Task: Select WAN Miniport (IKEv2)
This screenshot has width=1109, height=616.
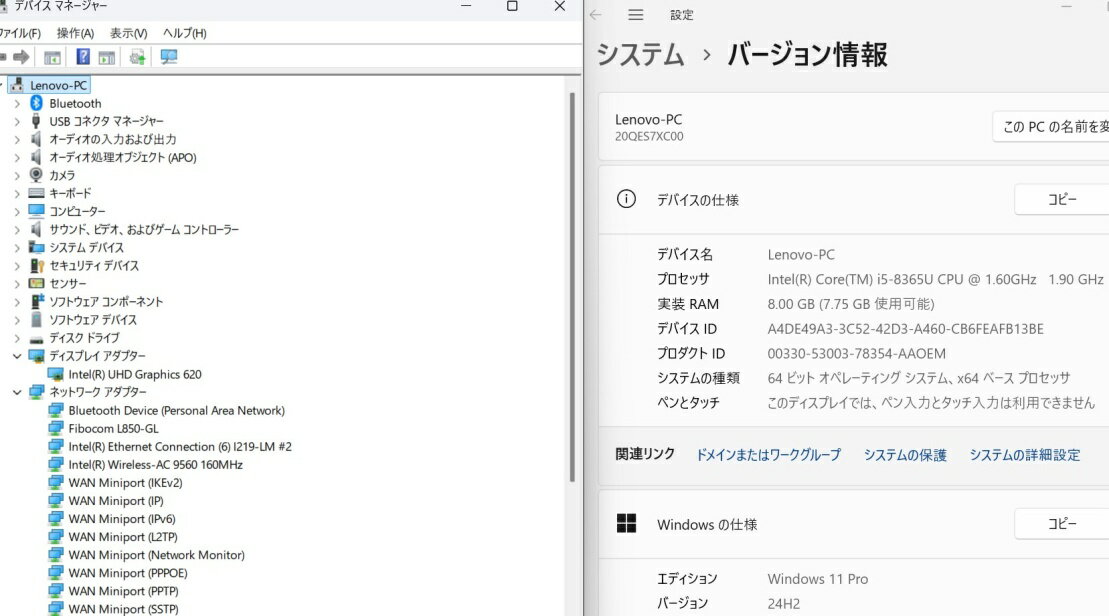Action: point(125,482)
